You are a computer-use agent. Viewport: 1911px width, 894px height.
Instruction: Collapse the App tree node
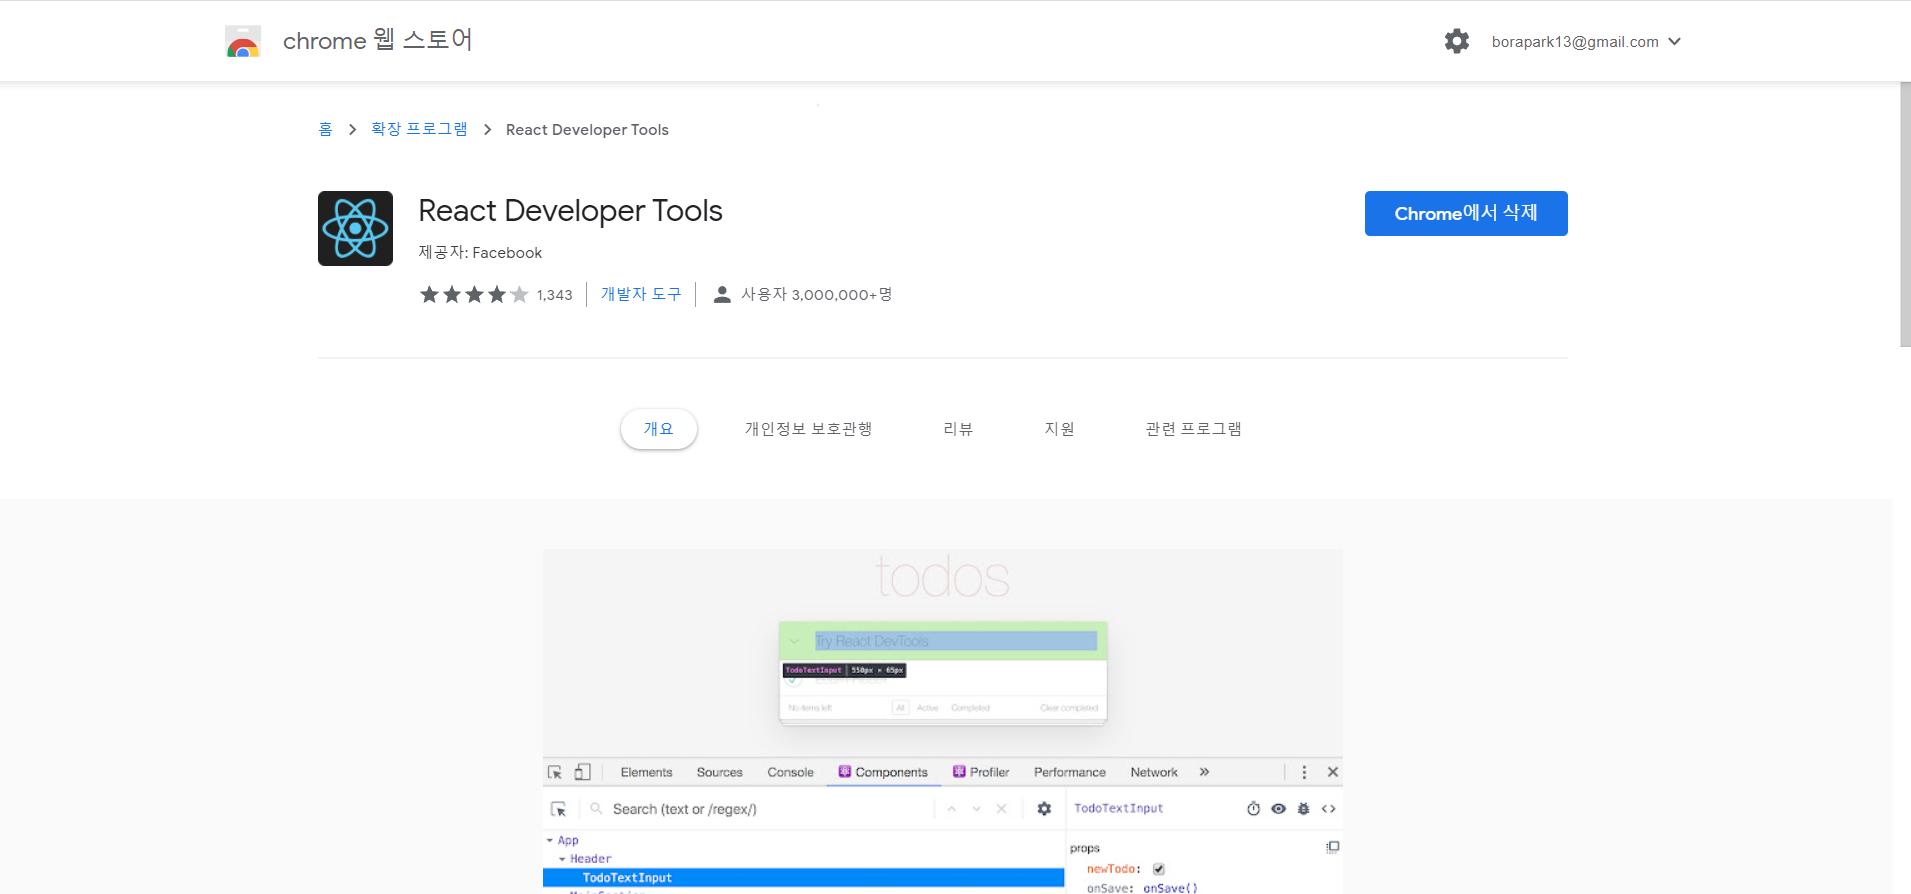coord(550,840)
